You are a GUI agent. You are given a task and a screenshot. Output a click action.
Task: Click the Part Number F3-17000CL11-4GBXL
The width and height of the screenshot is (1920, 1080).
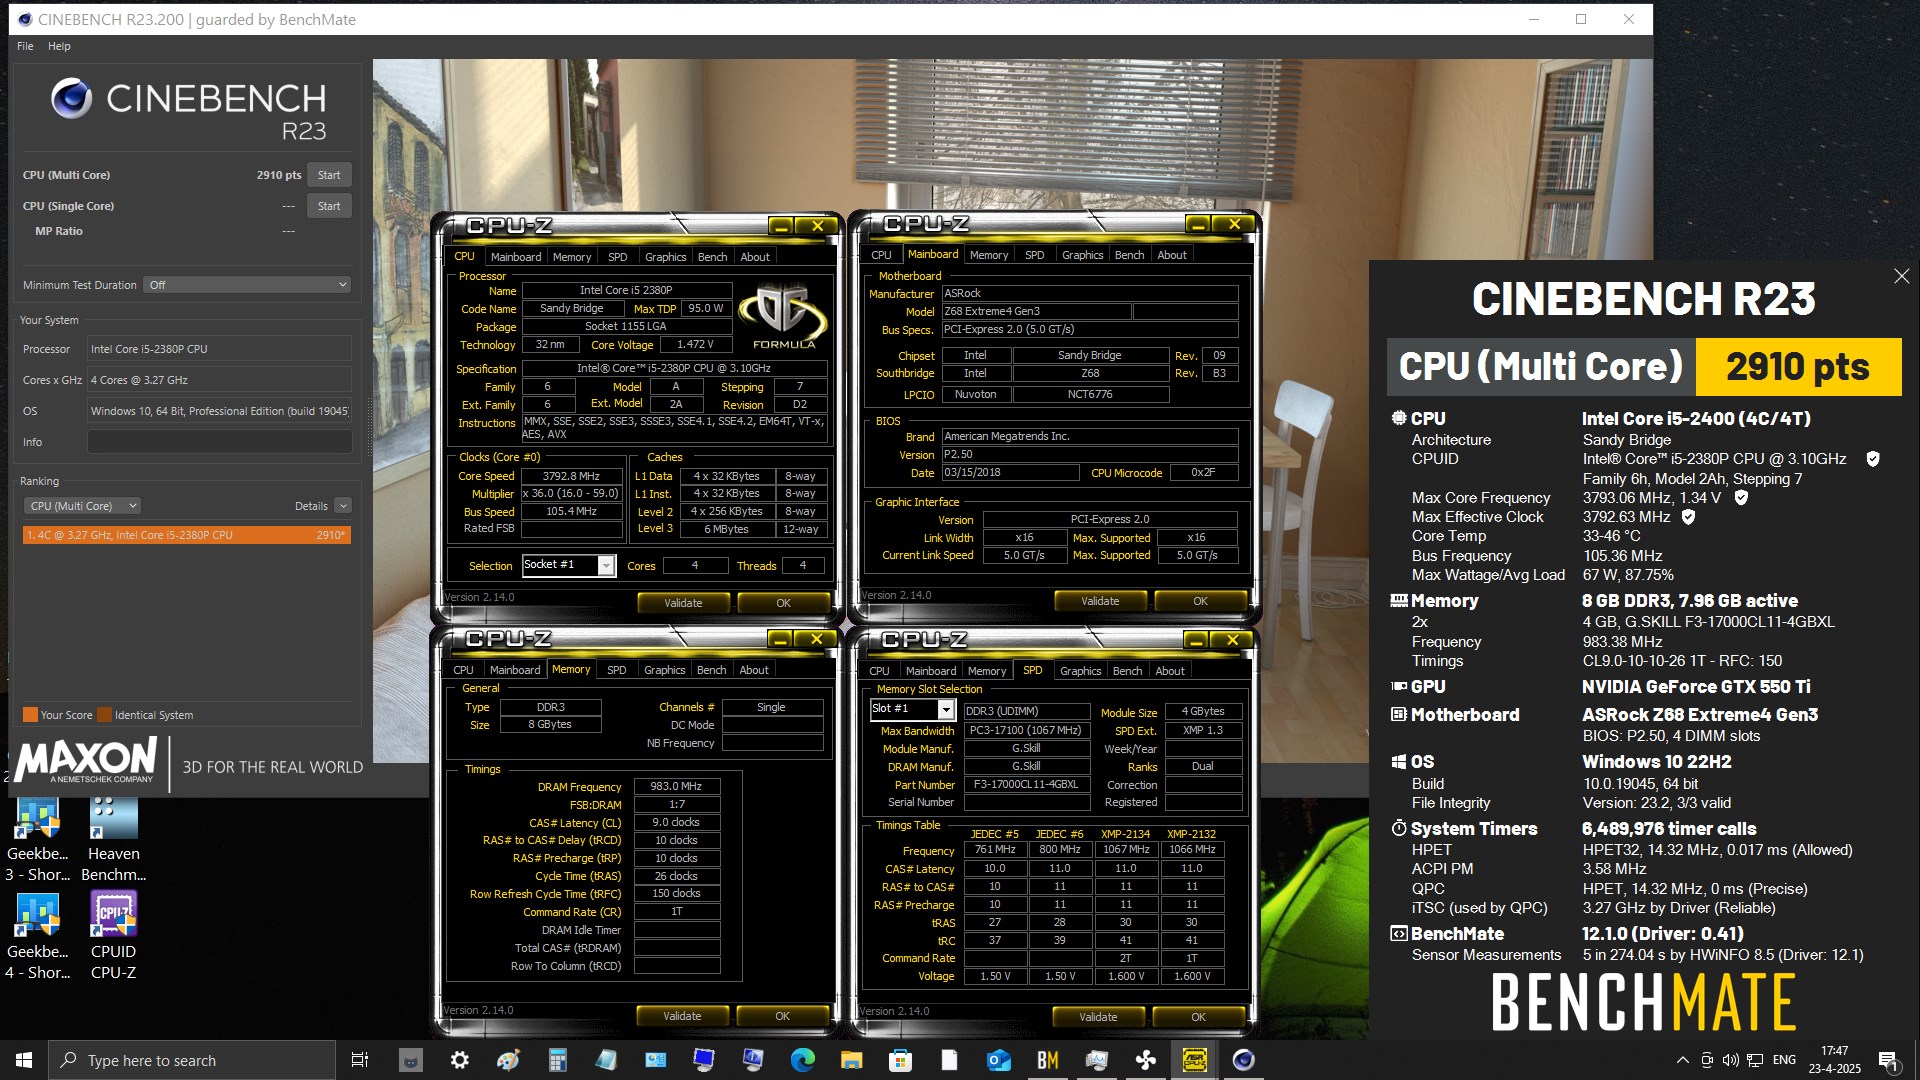[x=1026, y=785]
